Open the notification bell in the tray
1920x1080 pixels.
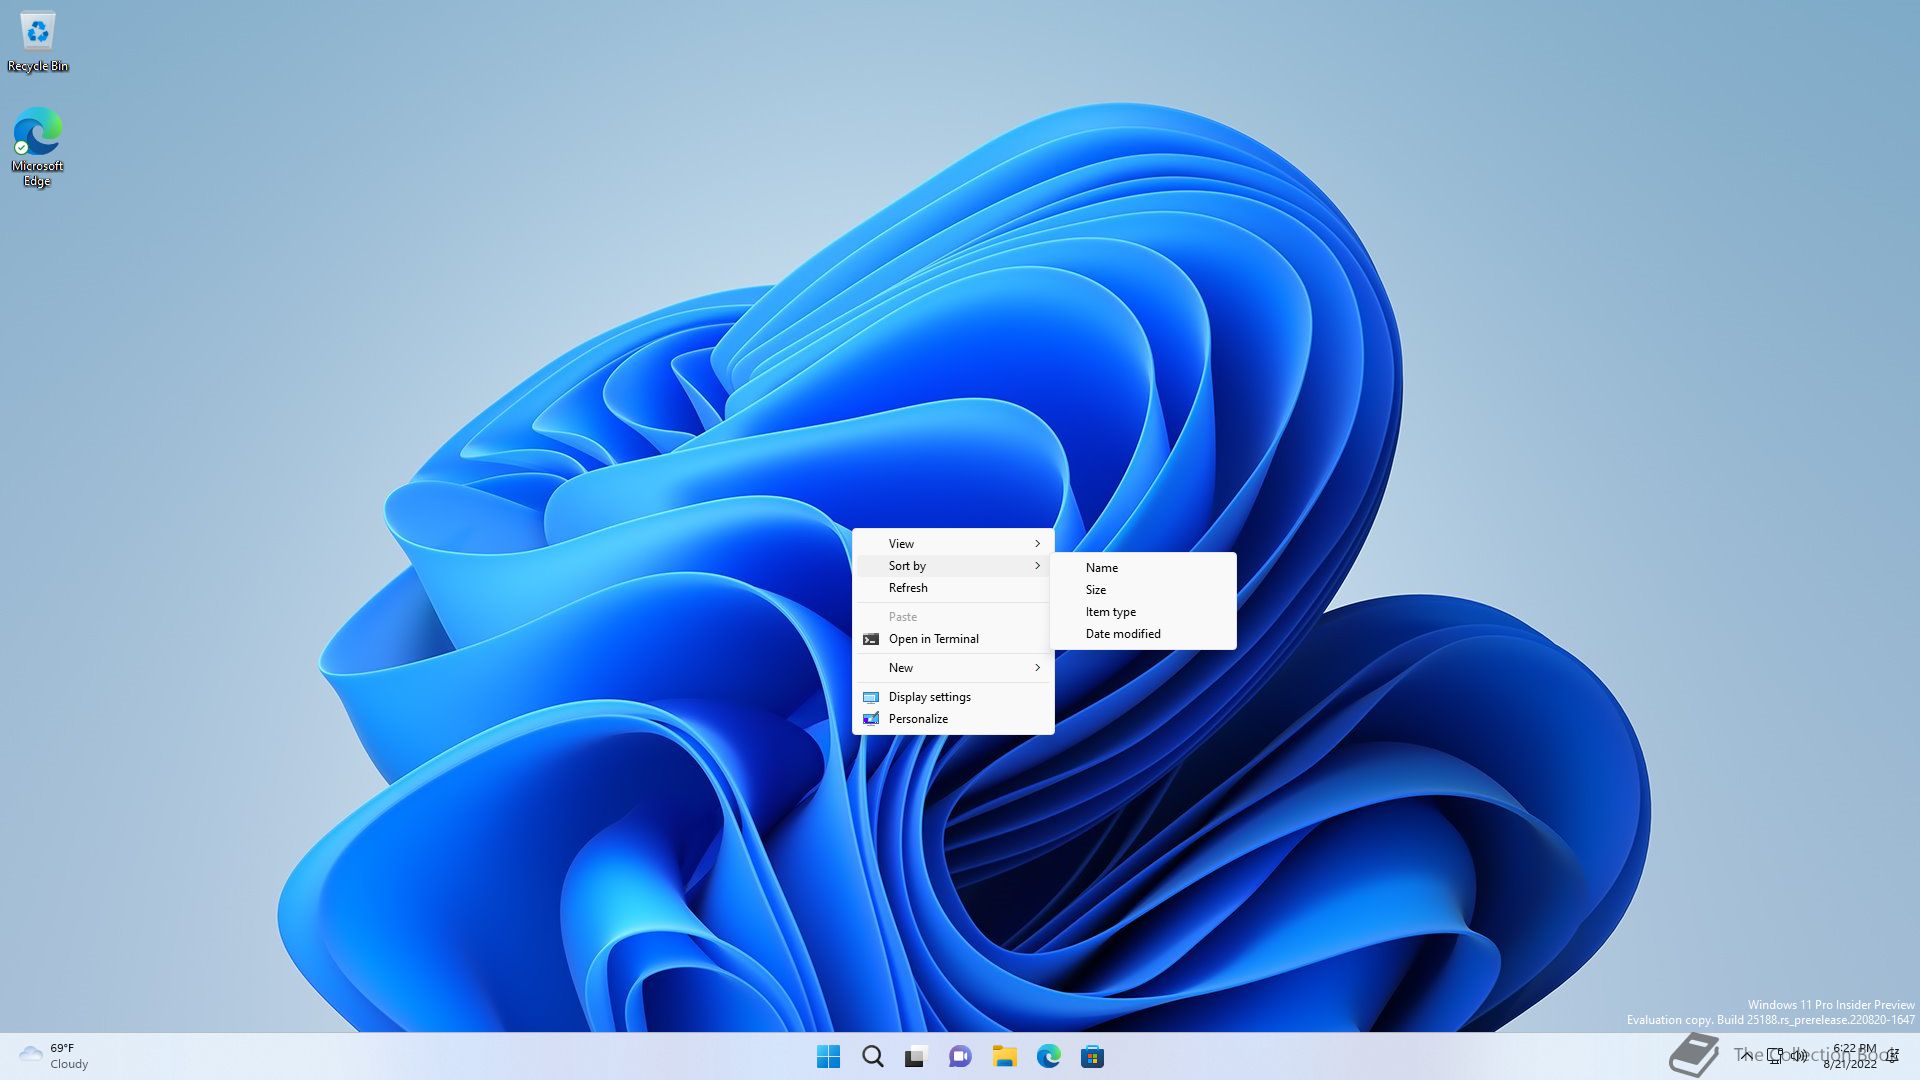(x=1892, y=1055)
